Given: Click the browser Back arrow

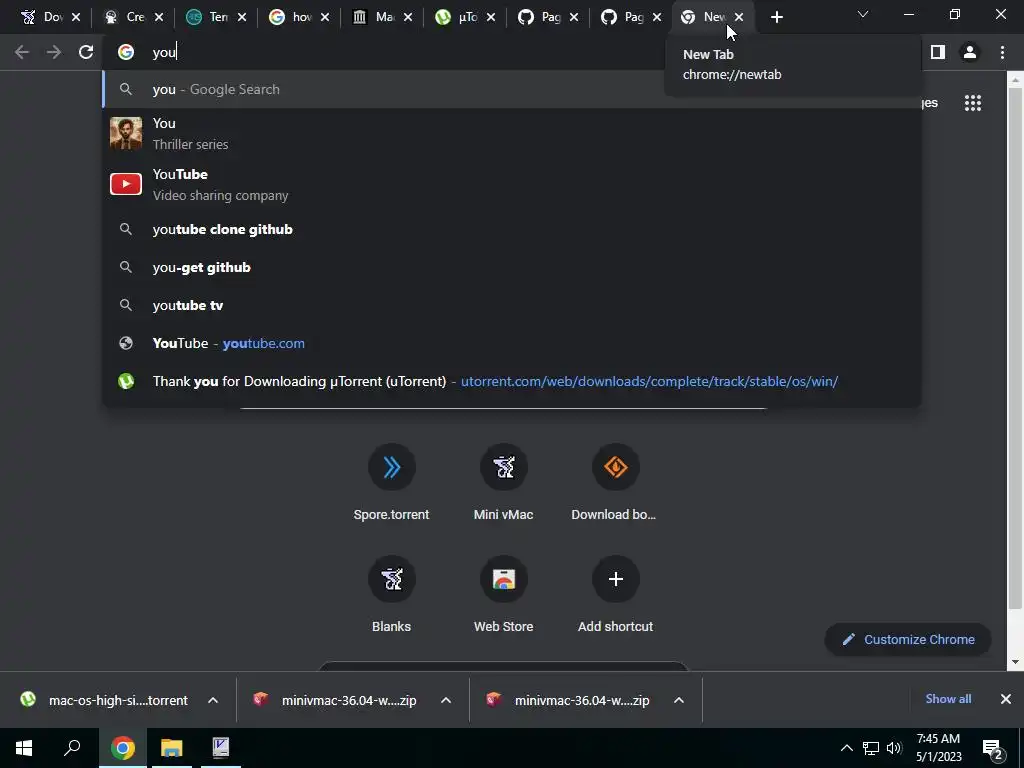Looking at the screenshot, I should 22,52.
